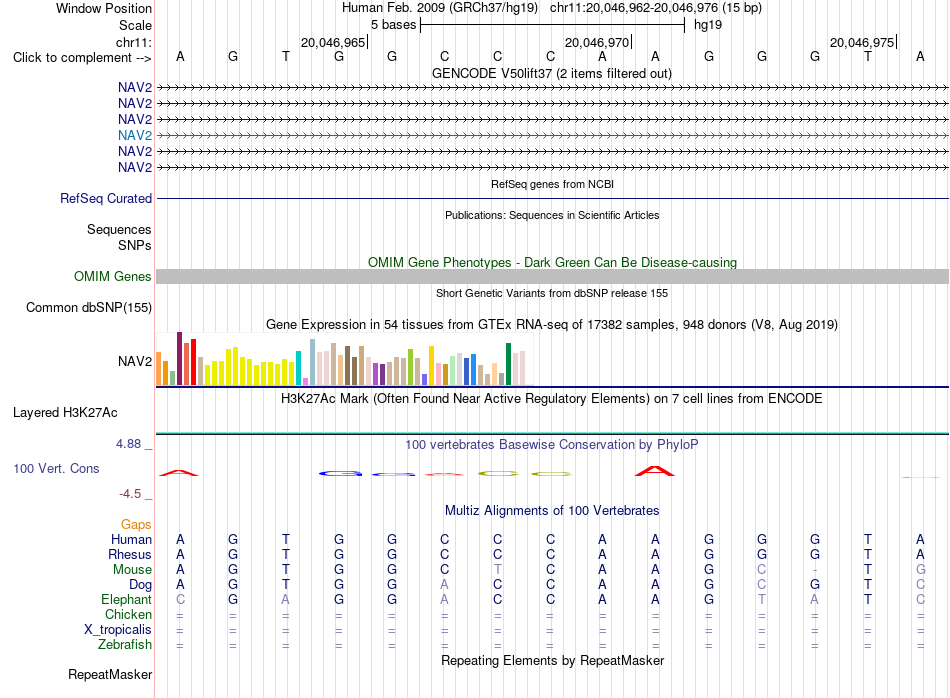The width and height of the screenshot is (950, 698).
Task: Click the 4.88 upper limit of PhyloP
Action: (128, 444)
